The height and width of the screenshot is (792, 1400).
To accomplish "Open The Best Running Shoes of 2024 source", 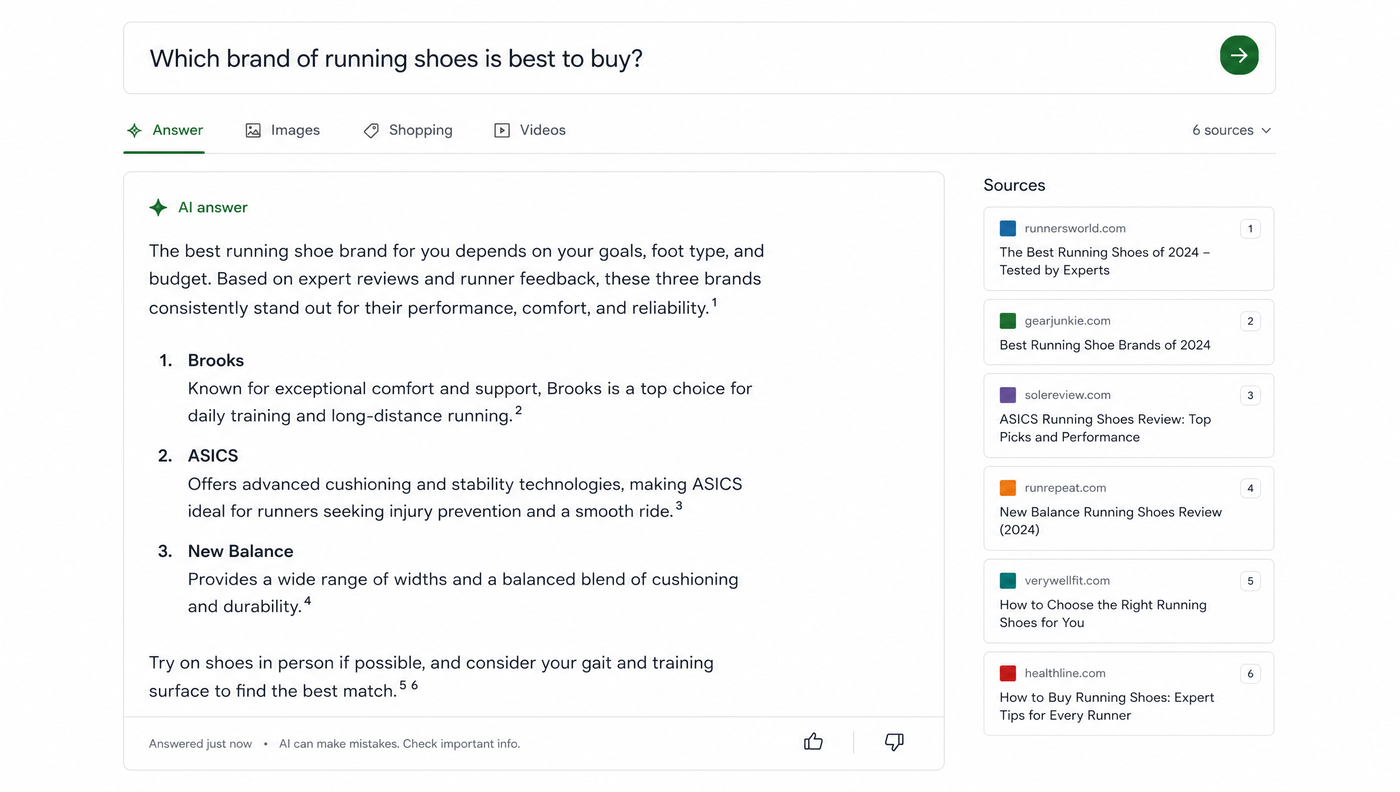I will coord(1128,249).
